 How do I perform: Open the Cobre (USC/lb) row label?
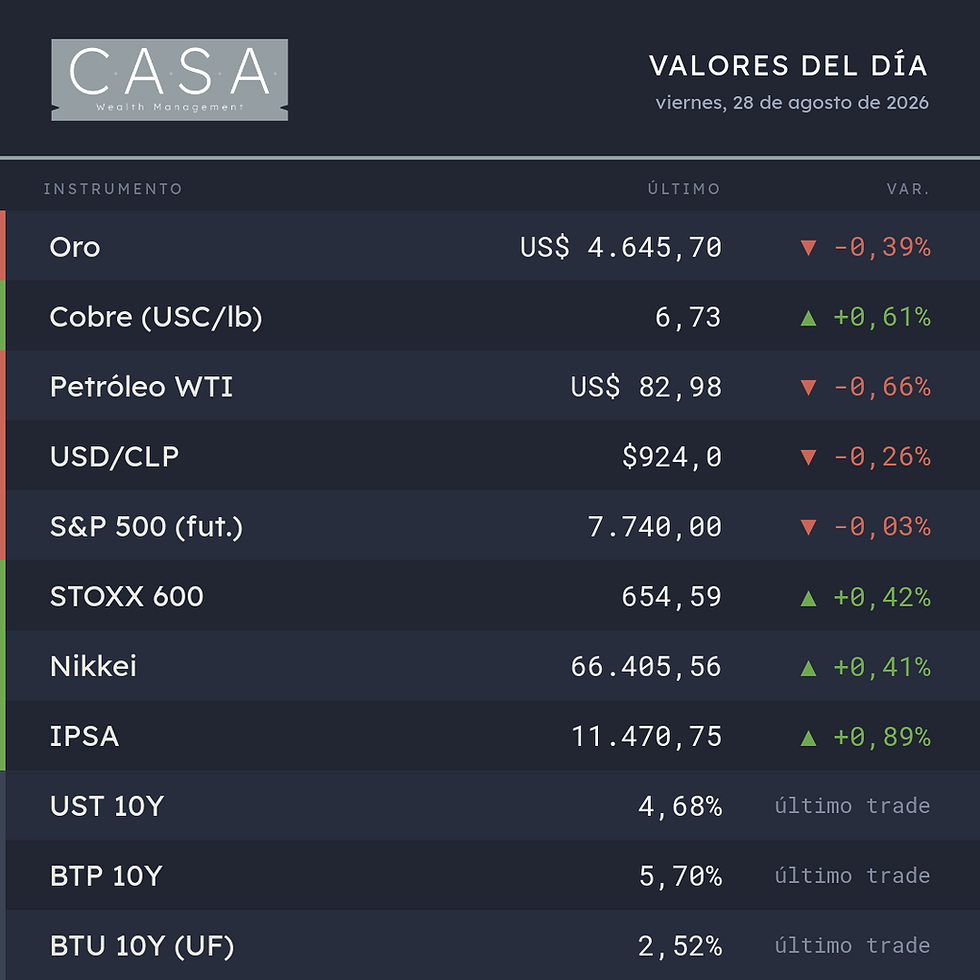point(156,317)
